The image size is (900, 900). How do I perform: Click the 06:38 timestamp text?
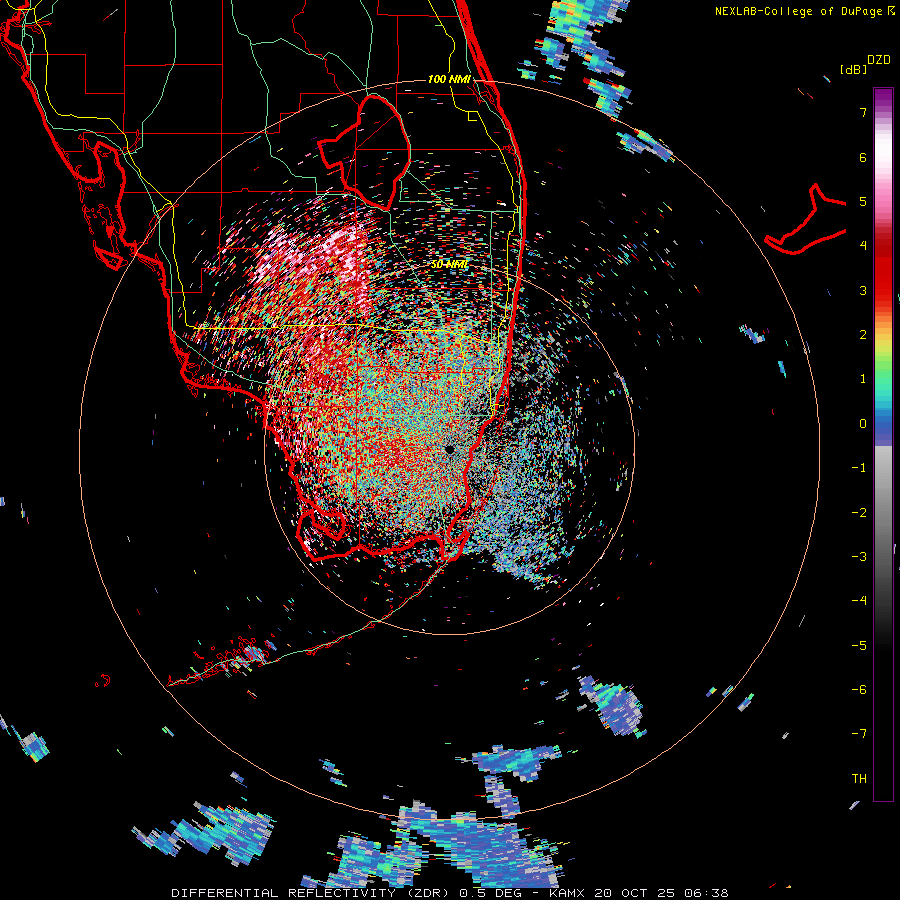coord(707,893)
